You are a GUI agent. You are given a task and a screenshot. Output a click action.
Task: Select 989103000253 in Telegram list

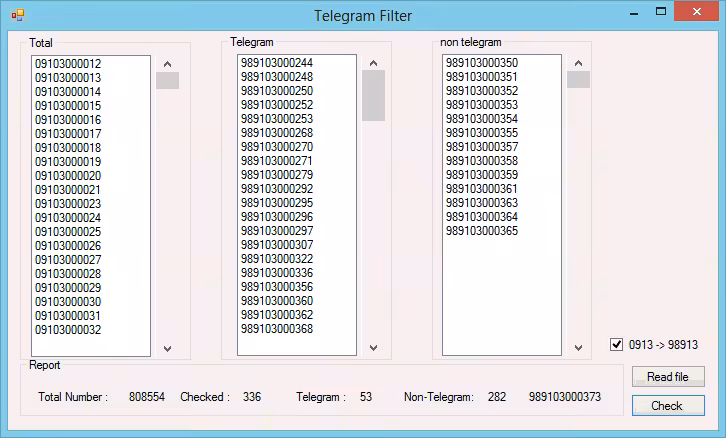277,119
